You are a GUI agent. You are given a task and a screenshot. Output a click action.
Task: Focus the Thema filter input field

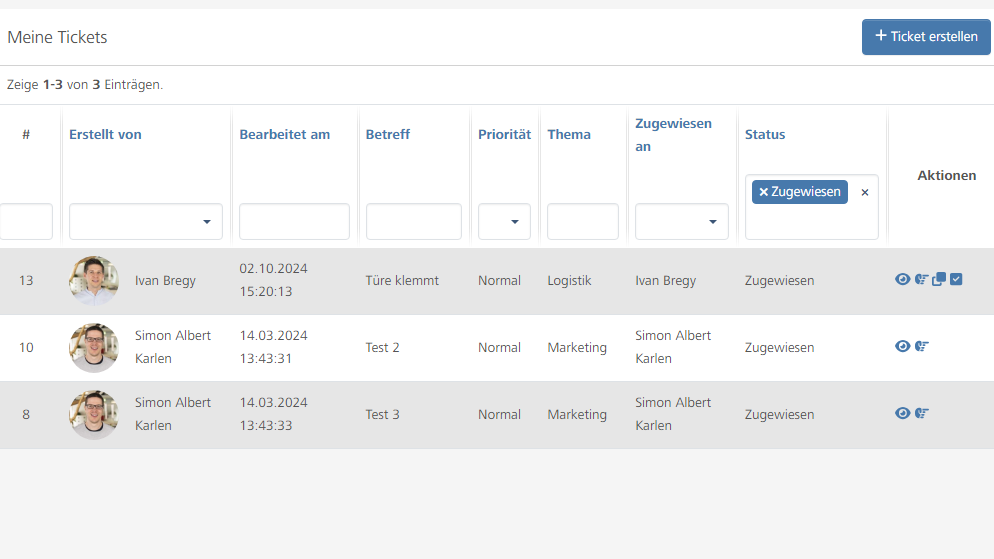coord(582,222)
